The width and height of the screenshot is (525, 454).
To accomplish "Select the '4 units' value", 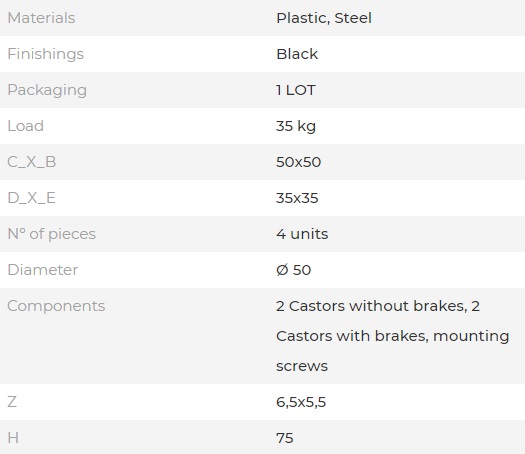I will point(302,234).
